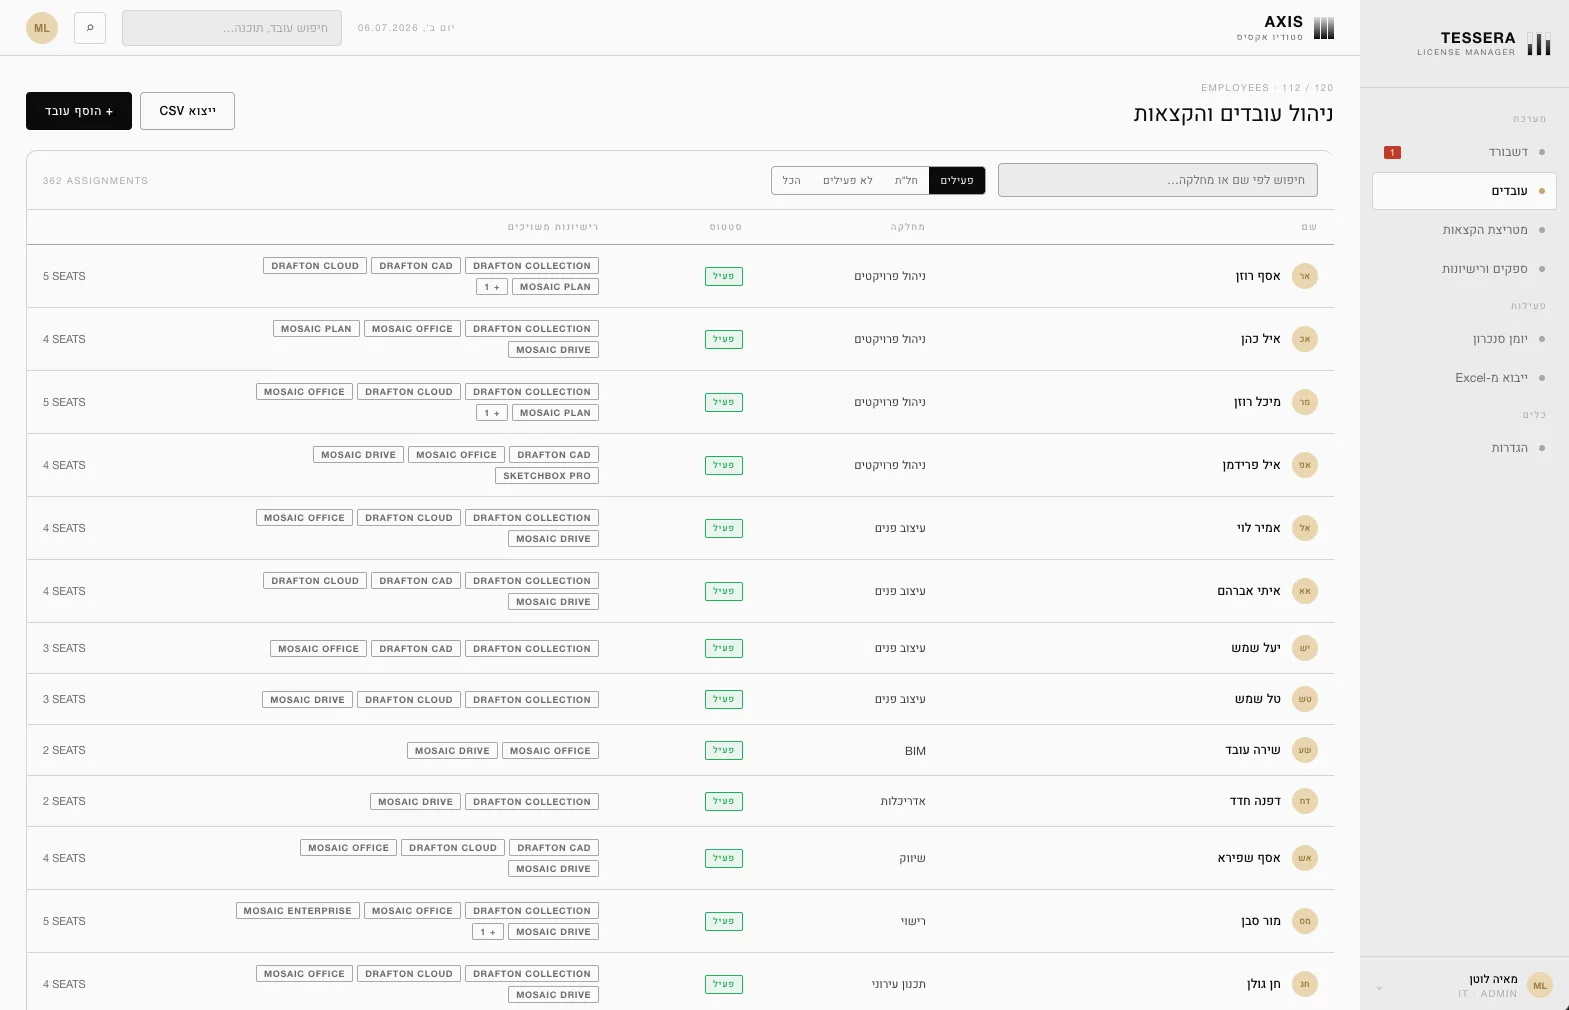Select the פעילים filter tab
1569x1010 pixels.
tap(957, 180)
